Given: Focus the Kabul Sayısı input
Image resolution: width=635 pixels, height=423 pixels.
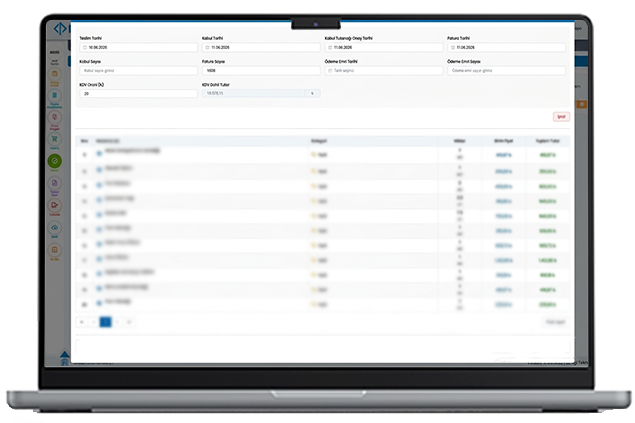Looking at the screenshot, I should 139,70.
